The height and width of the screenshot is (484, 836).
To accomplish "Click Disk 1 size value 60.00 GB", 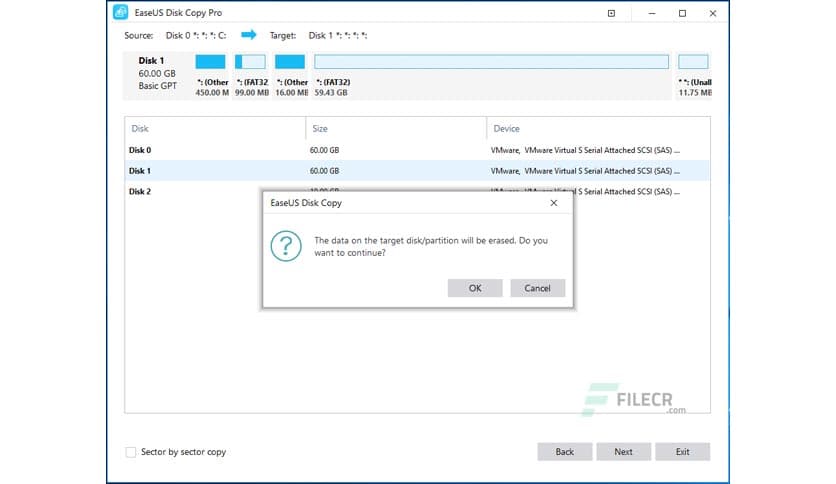I will coord(324,171).
